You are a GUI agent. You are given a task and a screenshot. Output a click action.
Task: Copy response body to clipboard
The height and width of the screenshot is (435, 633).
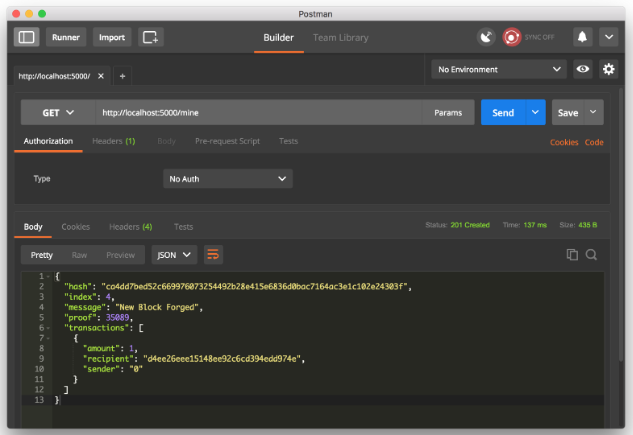click(x=573, y=255)
